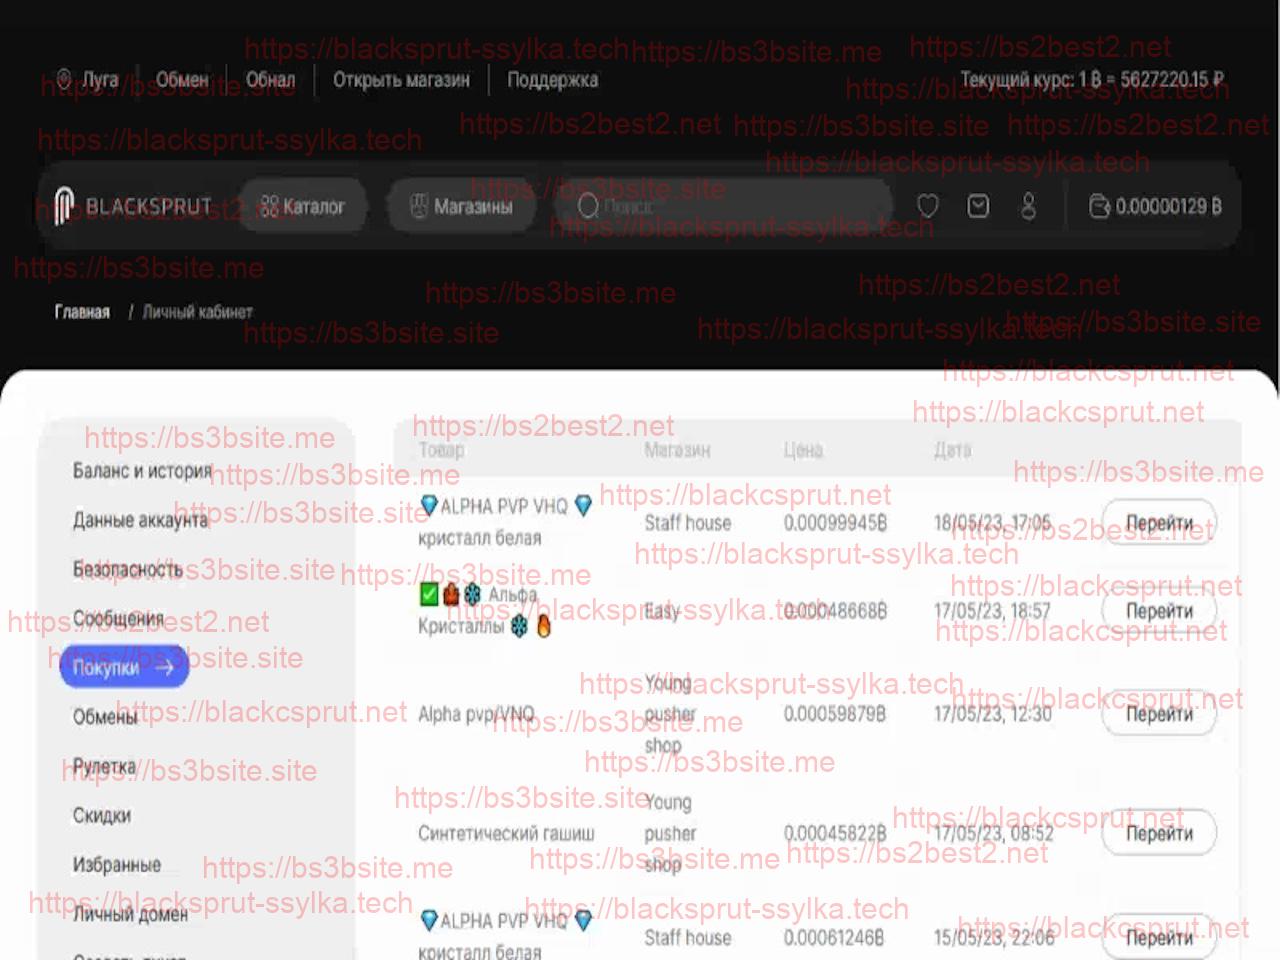Click Перейти for the 17/05/23 18:57 purchase
This screenshot has height=960, width=1280.
[1159, 610]
